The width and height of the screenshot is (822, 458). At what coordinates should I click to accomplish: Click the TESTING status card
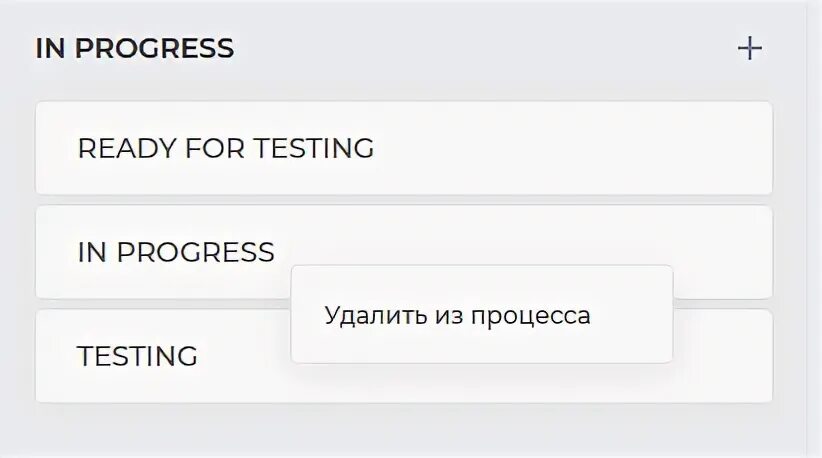(x=160, y=356)
